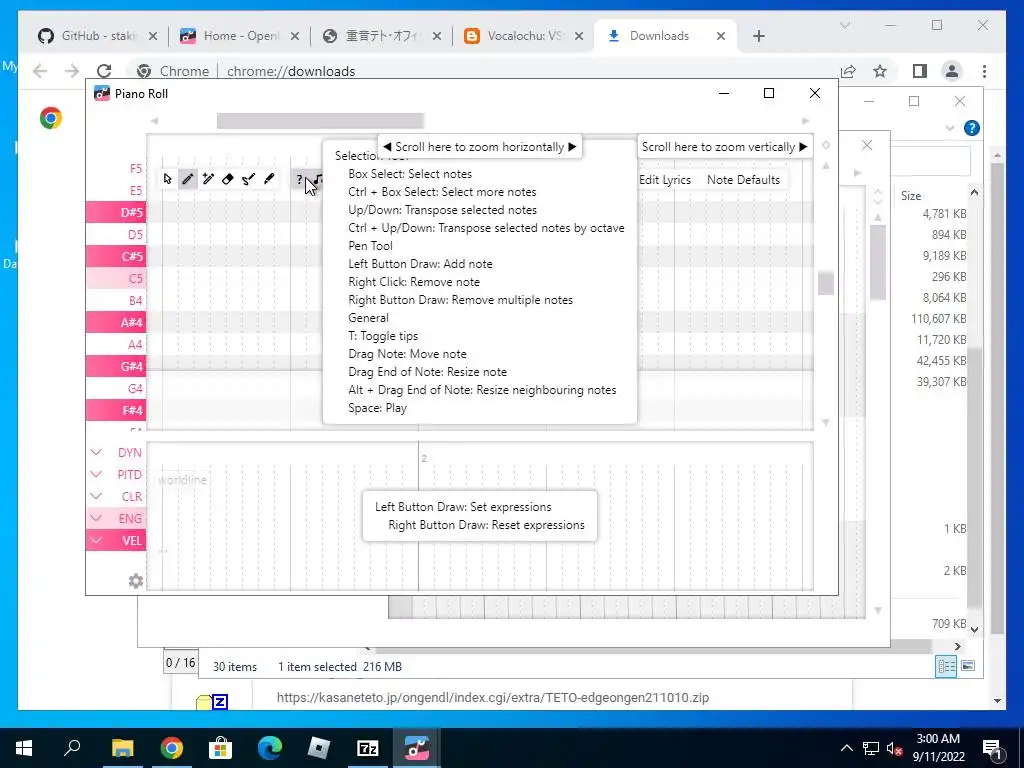Click the vertical zoom scroll area
Viewport: 1024px width, 768px height.
pyautogui.click(x=724, y=147)
